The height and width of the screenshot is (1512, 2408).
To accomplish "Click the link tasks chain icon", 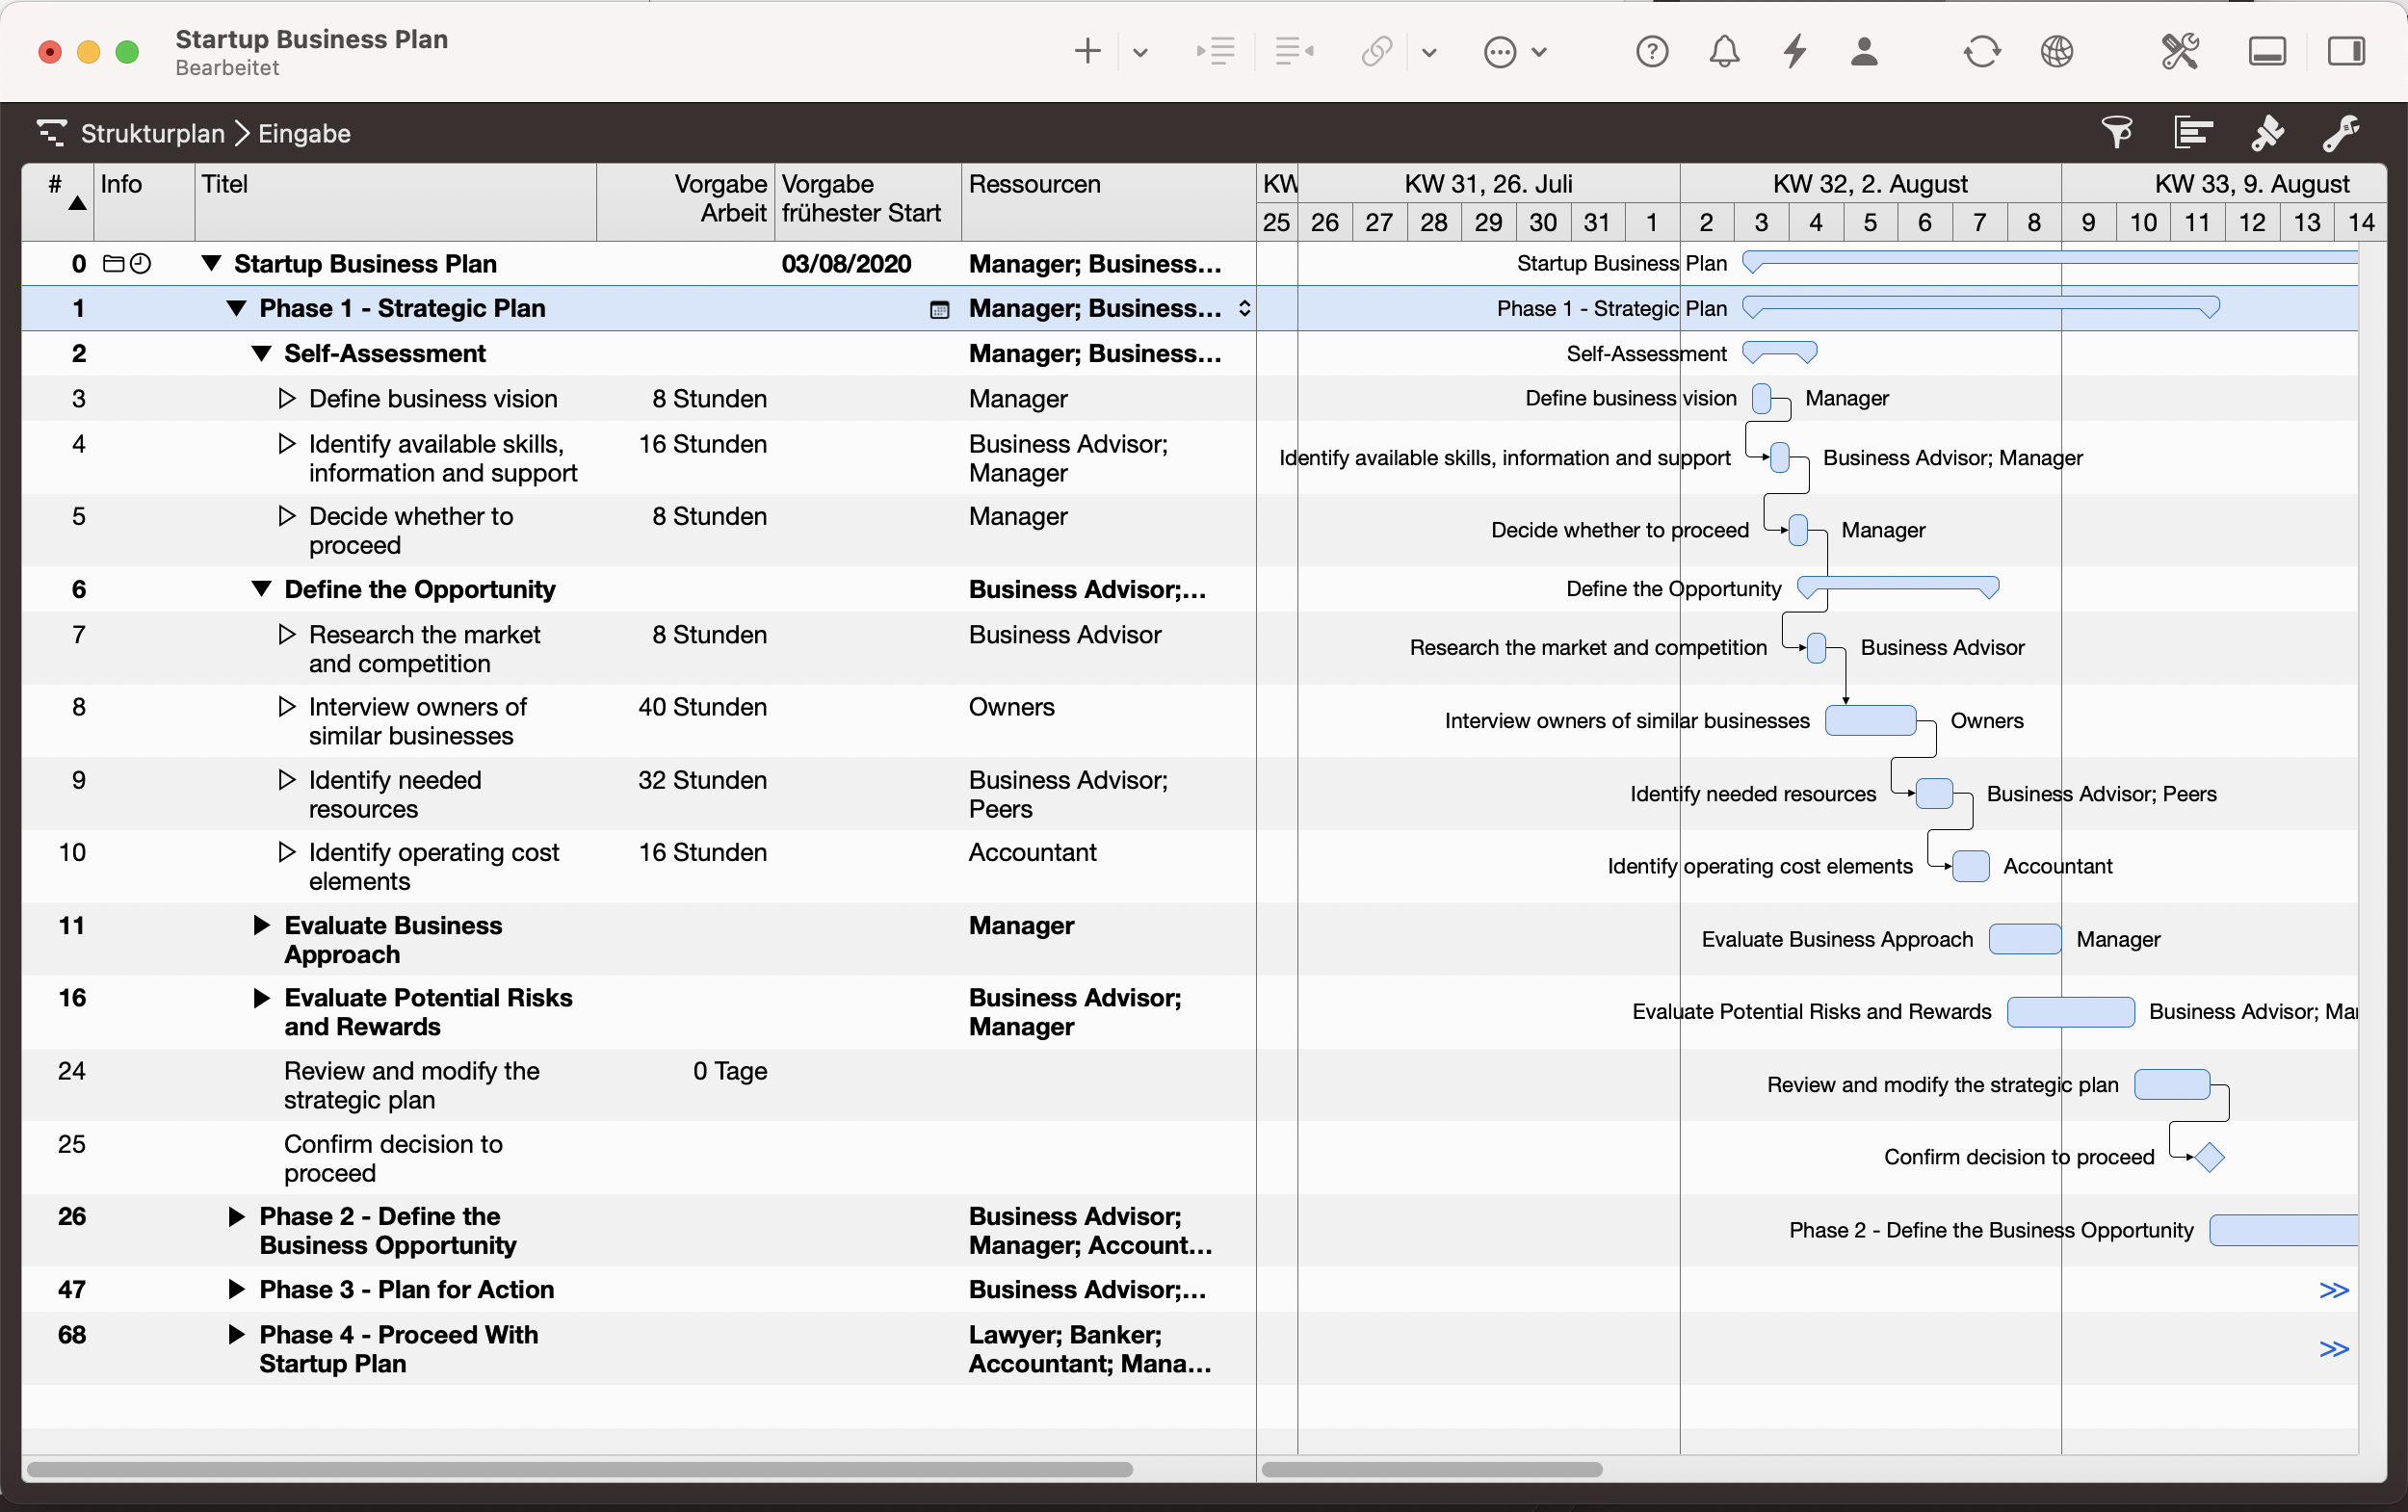I will (1377, 51).
